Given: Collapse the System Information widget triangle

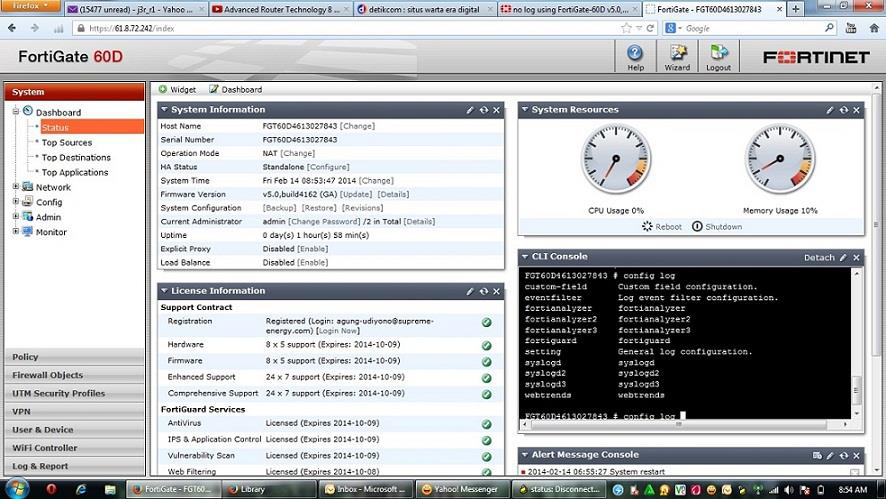Looking at the screenshot, I should pyautogui.click(x=164, y=110).
